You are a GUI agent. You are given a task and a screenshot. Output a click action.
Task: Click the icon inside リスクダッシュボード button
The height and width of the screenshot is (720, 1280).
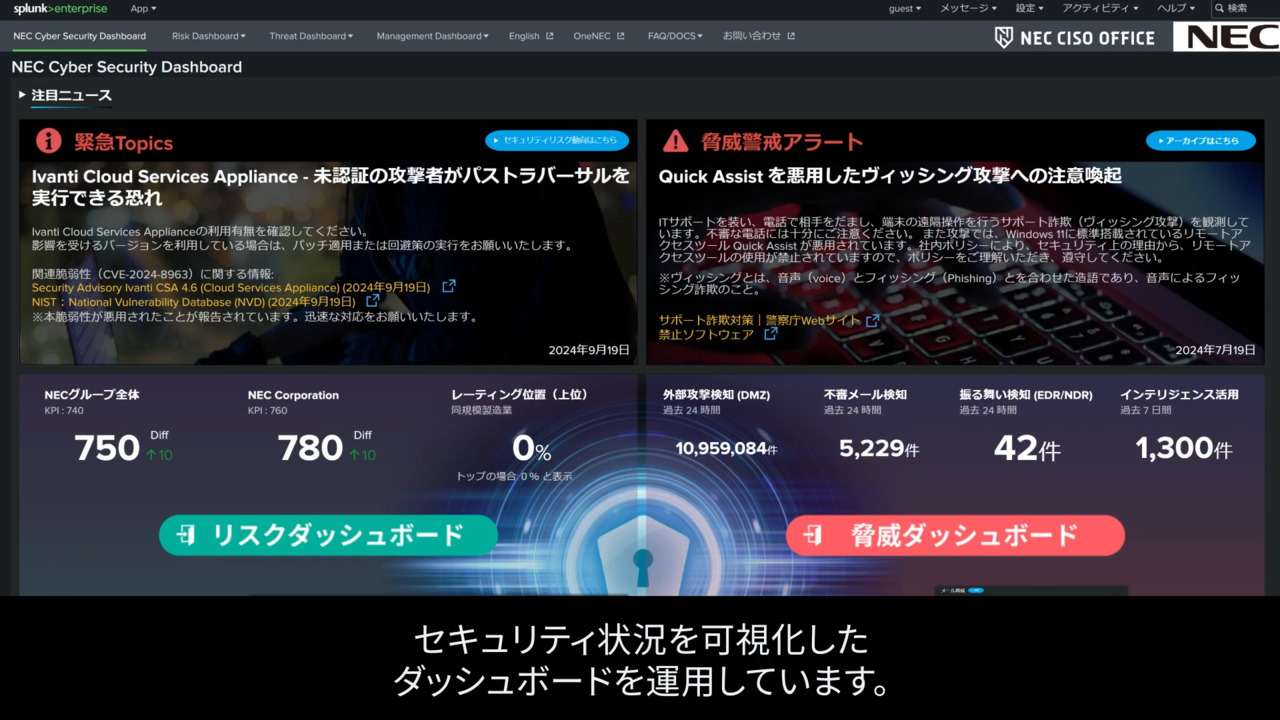tap(187, 535)
